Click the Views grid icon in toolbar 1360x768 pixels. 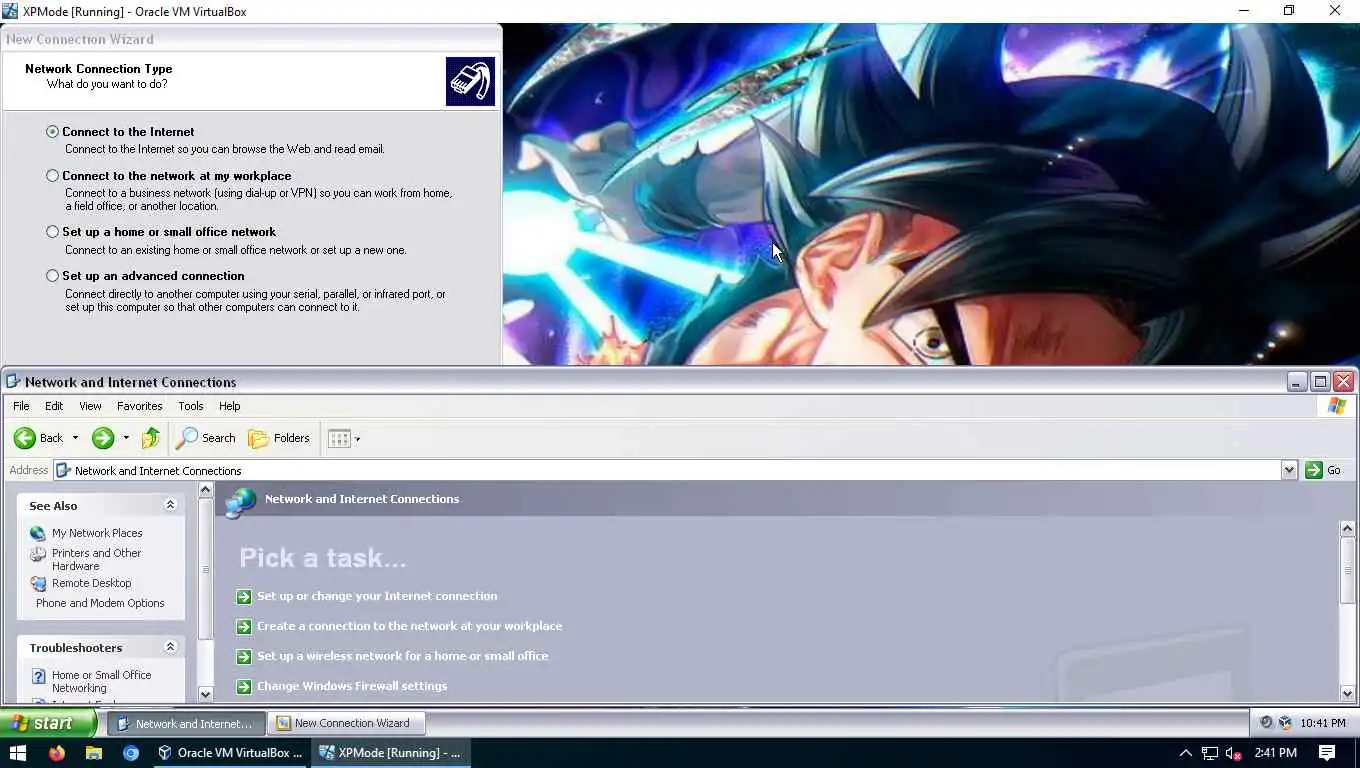point(339,438)
